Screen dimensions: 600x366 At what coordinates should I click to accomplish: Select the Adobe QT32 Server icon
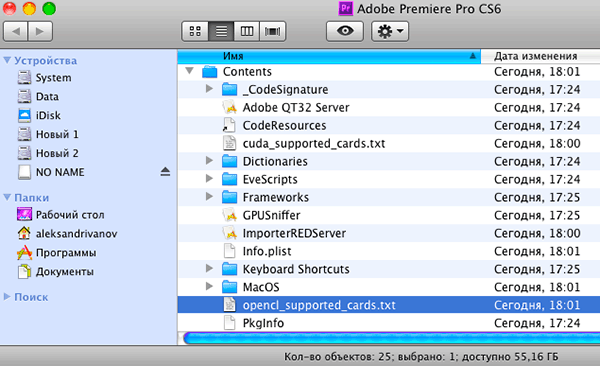(x=230, y=108)
